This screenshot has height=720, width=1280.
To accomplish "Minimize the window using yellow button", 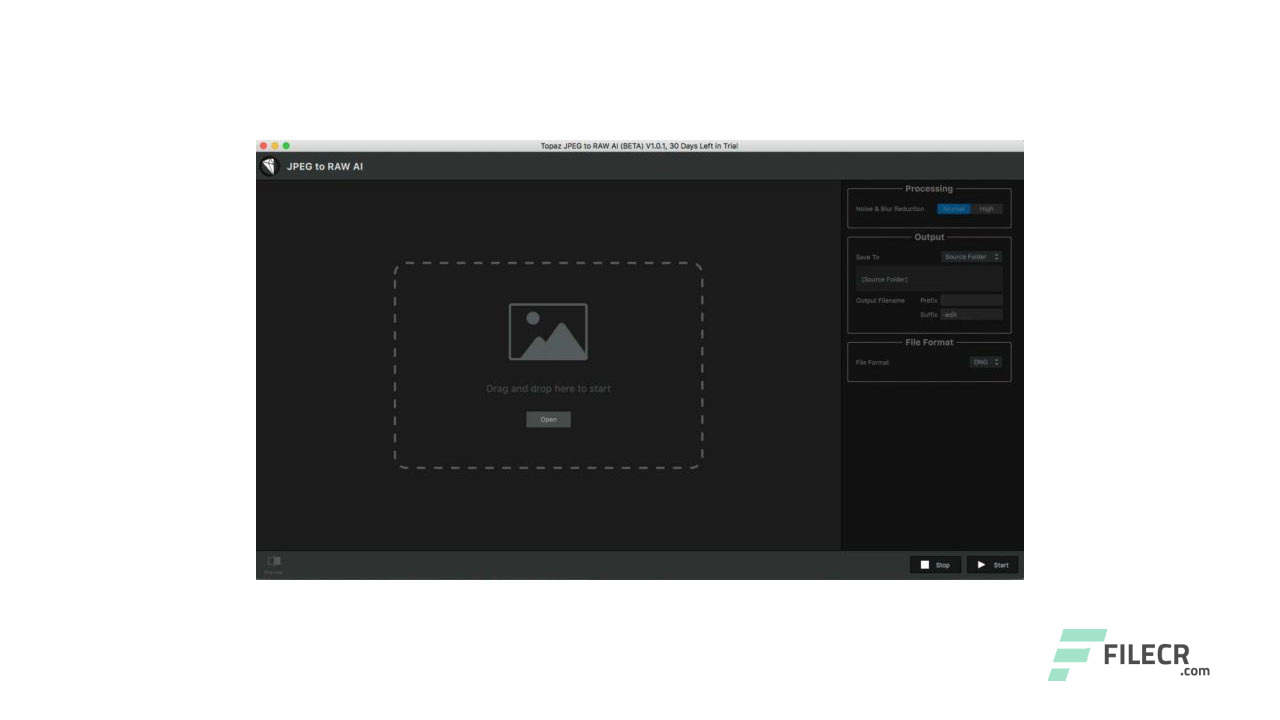I will coord(275,146).
